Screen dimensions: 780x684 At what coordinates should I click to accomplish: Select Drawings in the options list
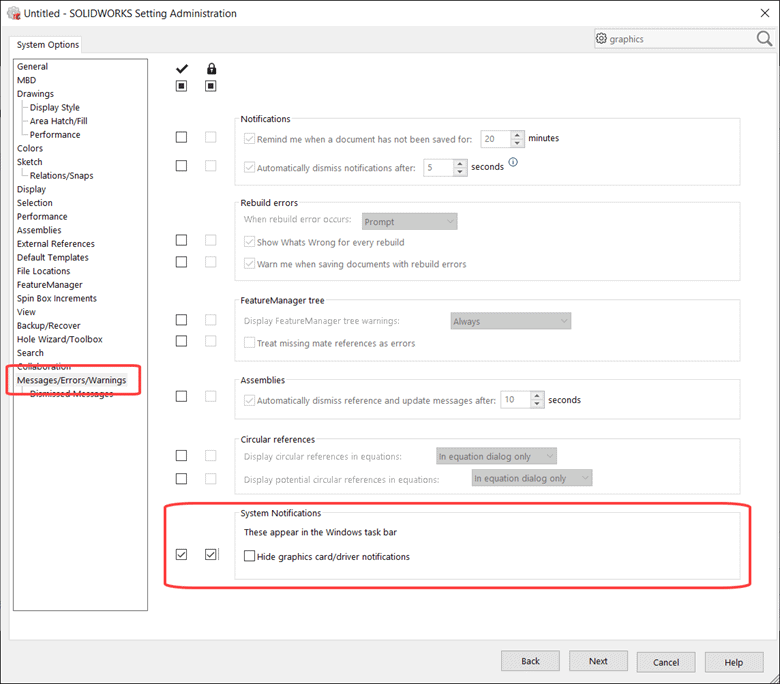point(35,94)
